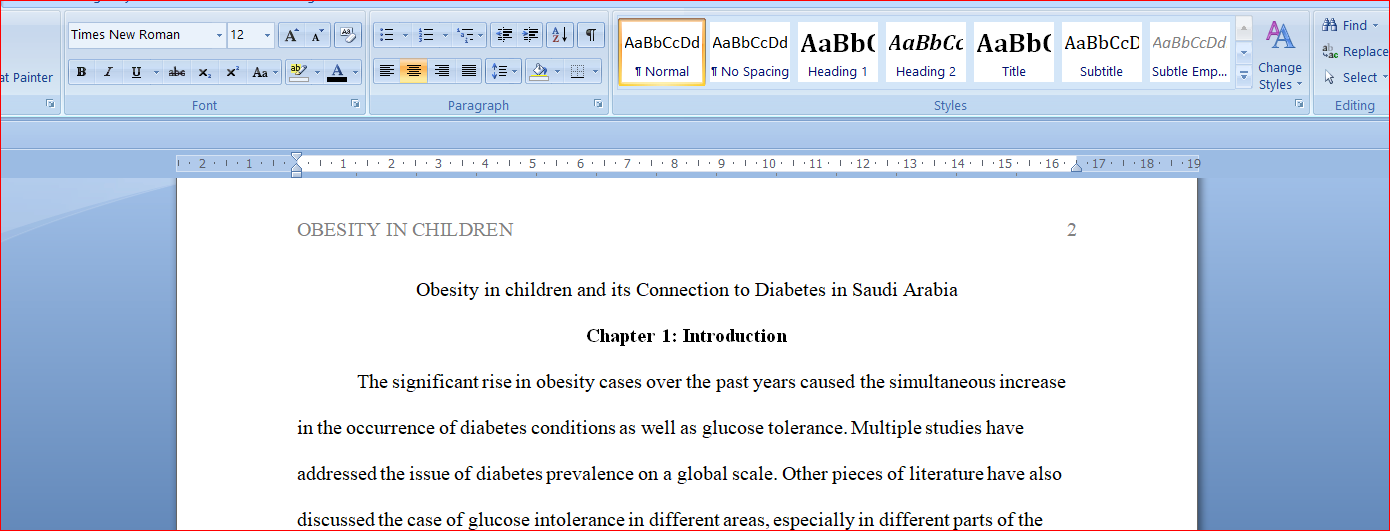The height and width of the screenshot is (531, 1390).
Task: Open the bullets library dropdown arrow
Action: coord(405,35)
